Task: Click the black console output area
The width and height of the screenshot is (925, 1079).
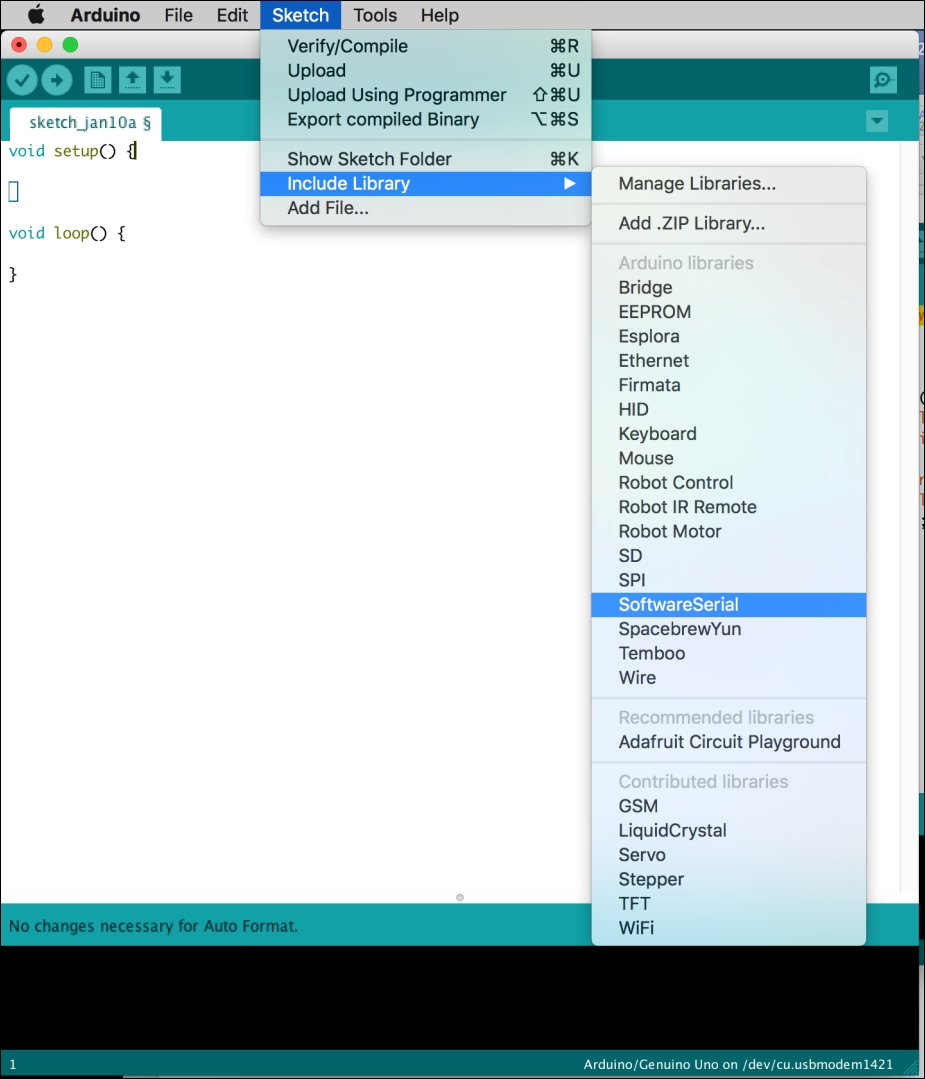Action: pos(460,998)
